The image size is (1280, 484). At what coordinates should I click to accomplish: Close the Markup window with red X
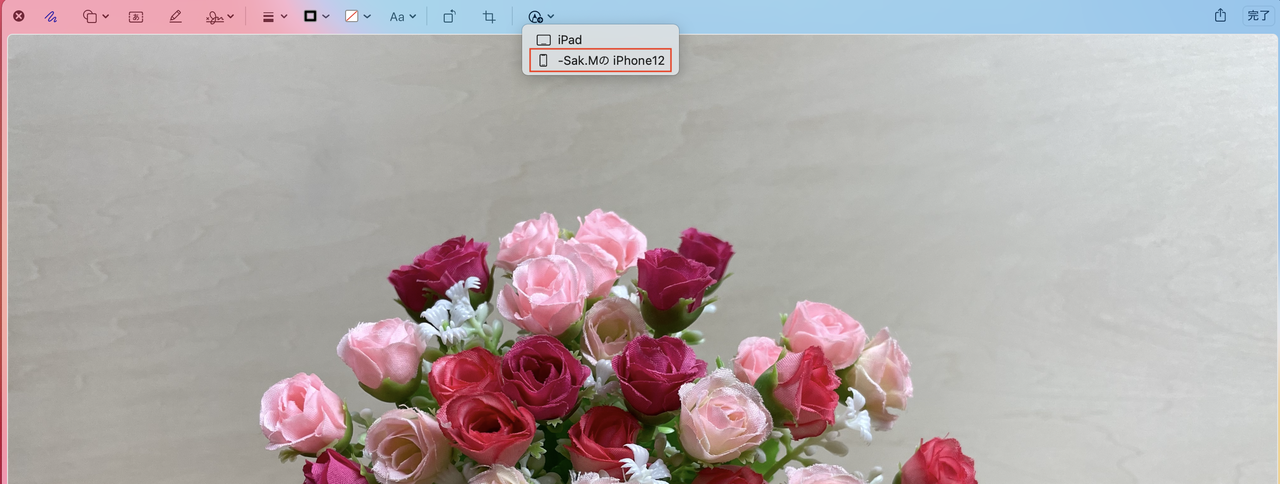click(18, 17)
